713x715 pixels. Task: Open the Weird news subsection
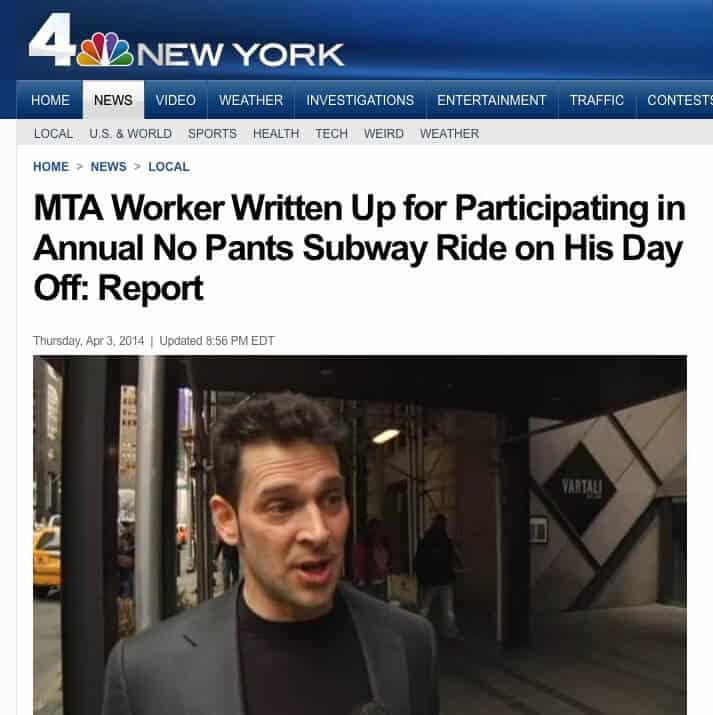point(383,134)
